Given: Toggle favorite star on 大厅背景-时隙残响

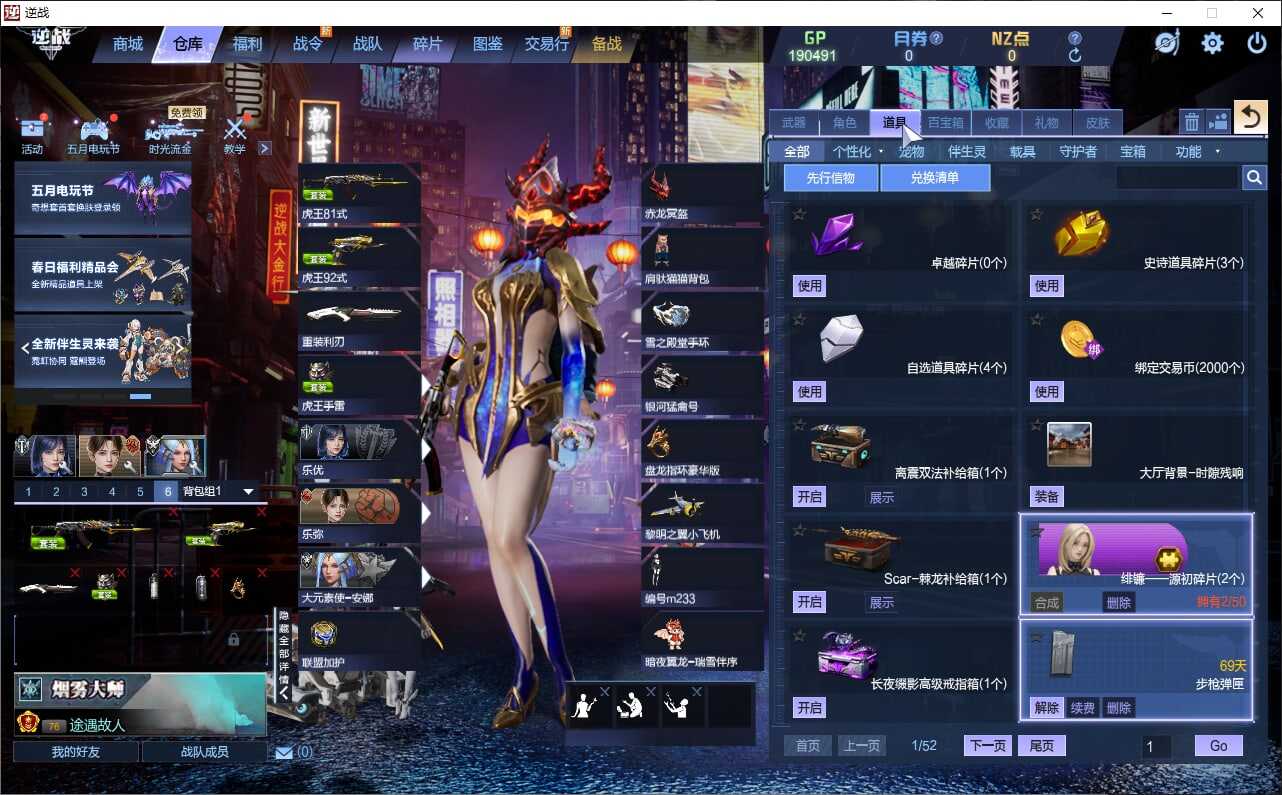Looking at the screenshot, I should point(1036,425).
